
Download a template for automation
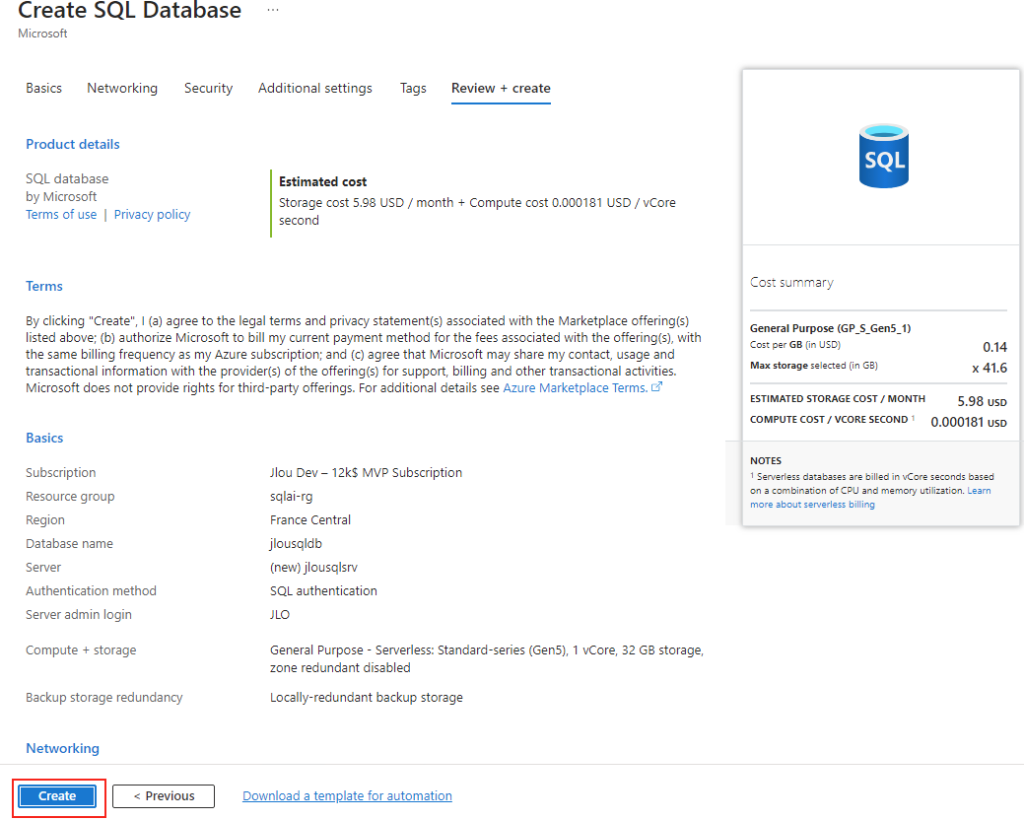(x=347, y=796)
